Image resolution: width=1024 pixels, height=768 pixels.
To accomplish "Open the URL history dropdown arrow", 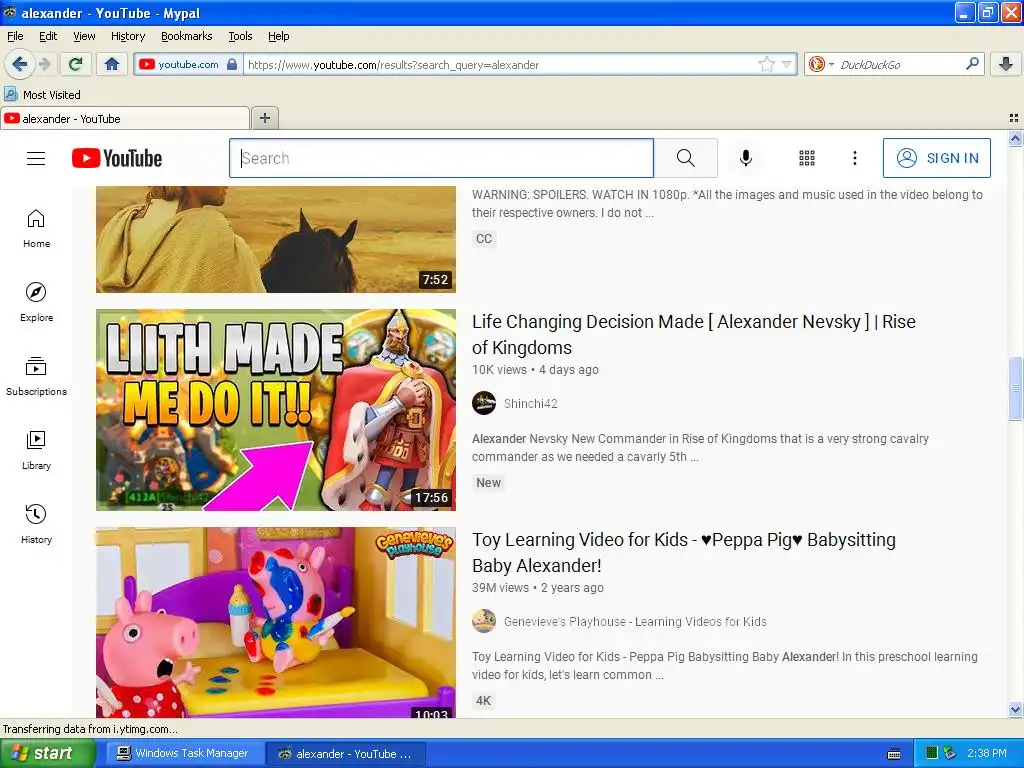I will point(786,64).
